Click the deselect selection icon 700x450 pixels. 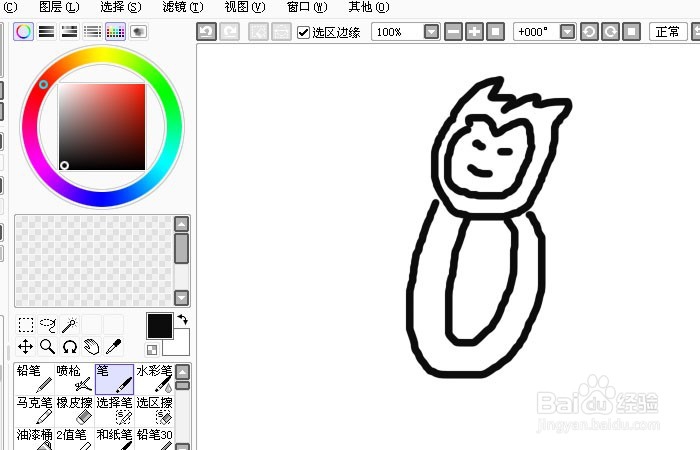(x=258, y=32)
